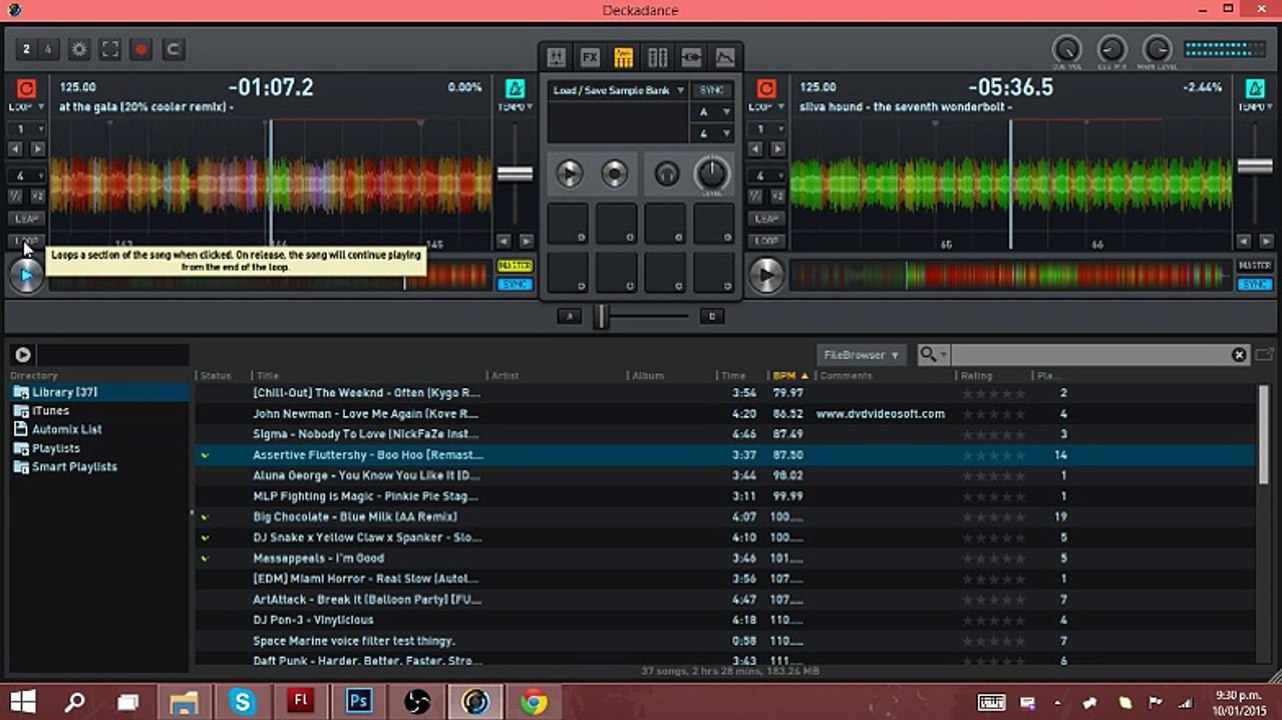Open left deck loop length 4 dropdown

point(26,176)
